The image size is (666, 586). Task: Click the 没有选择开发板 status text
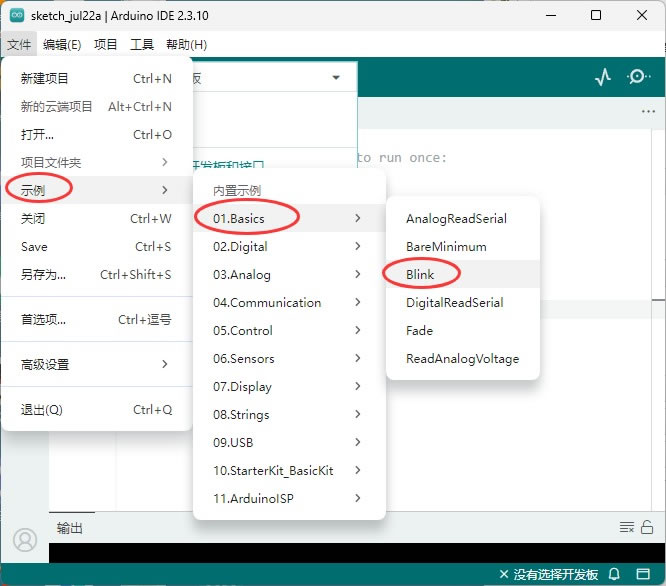coord(556,574)
